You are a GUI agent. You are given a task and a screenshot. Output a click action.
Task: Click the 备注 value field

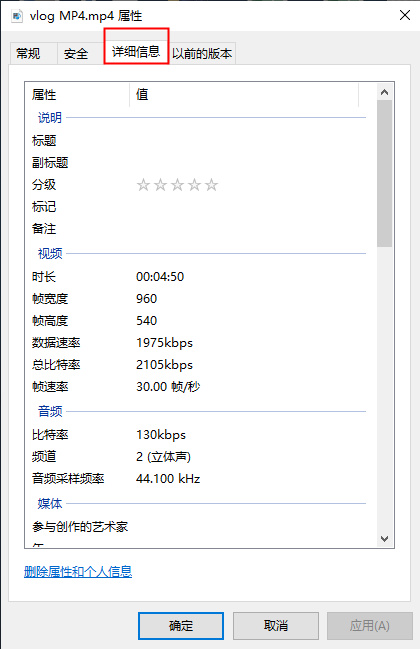coord(247,228)
